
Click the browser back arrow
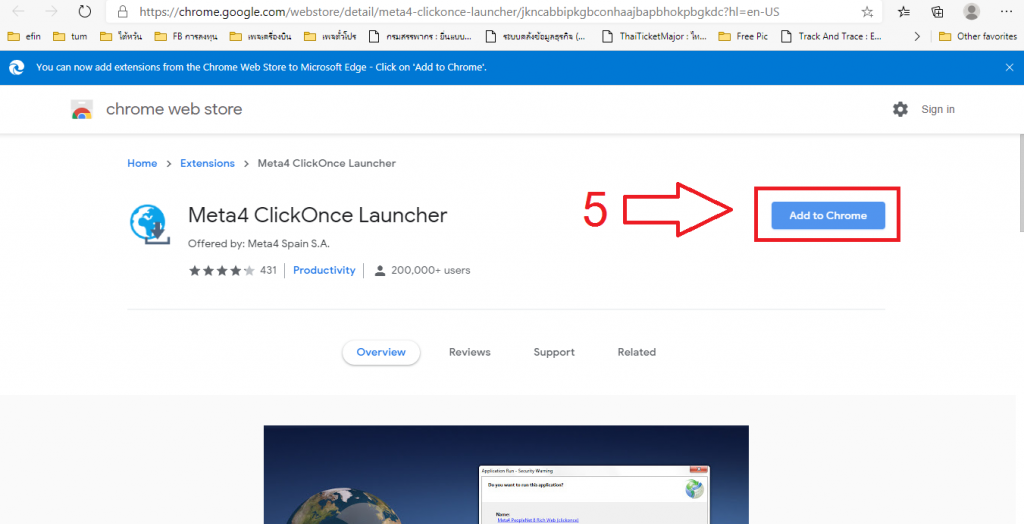(18, 11)
